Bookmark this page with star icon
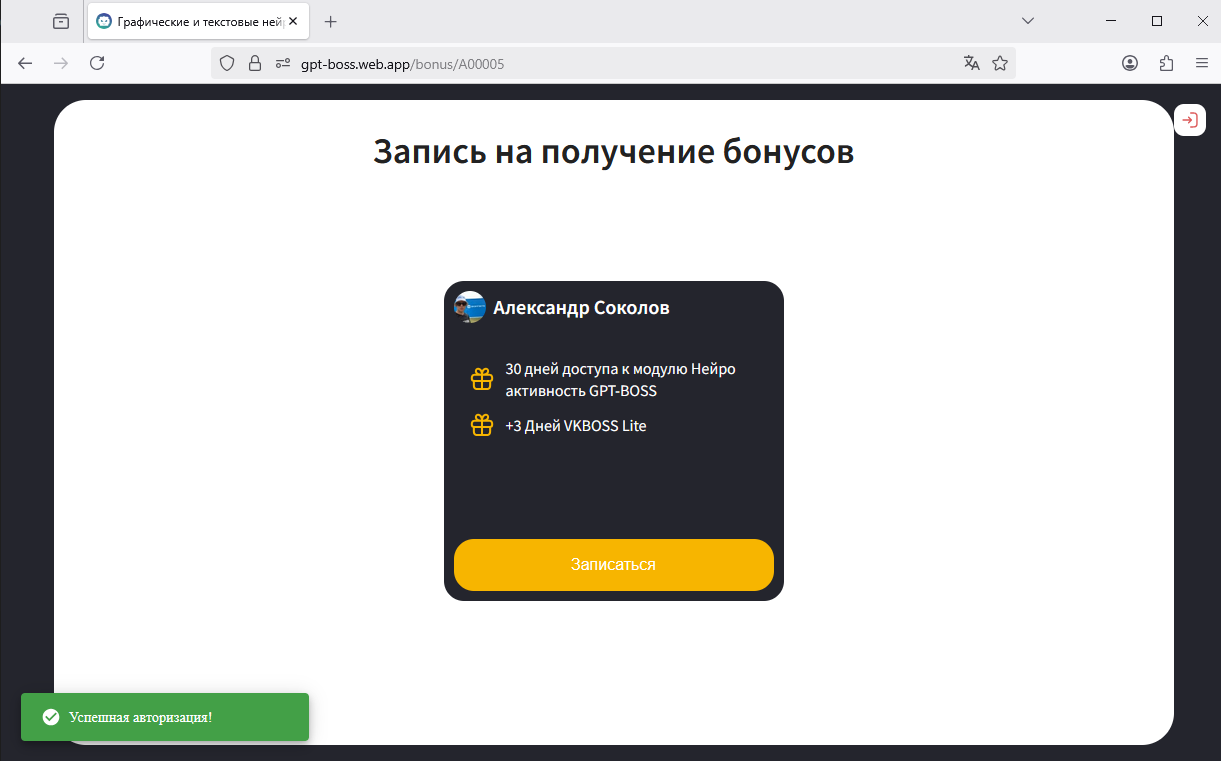Image resolution: width=1221 pixels, height=761 pixels. pyautogui.click(x=1000, y=63)
